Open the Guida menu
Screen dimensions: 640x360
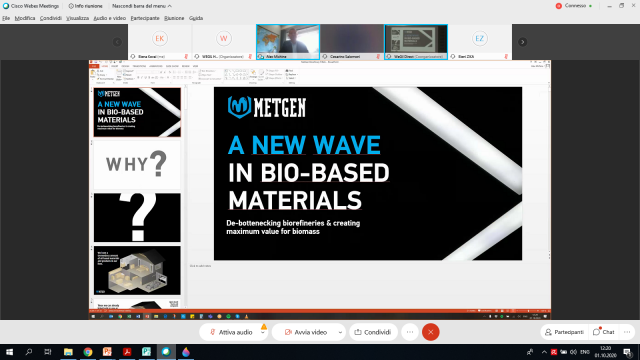coord(196,18)
